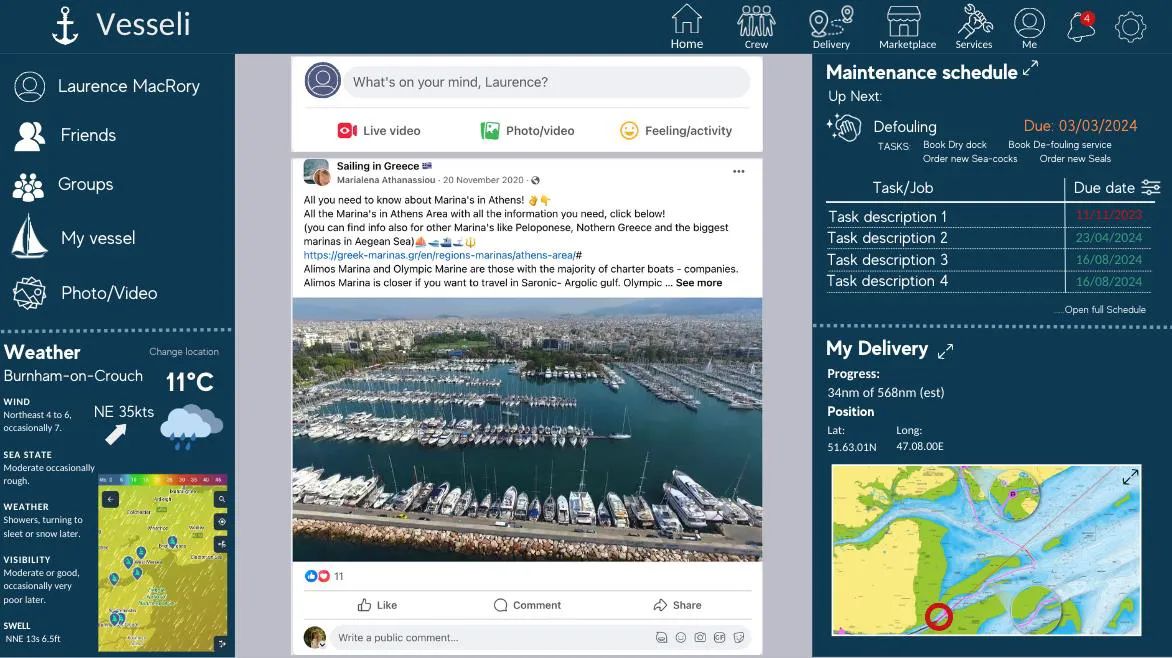Screen dimensions: 1172x658
Task: Click the Vesseli anchor logo
Action: point(65,26)
